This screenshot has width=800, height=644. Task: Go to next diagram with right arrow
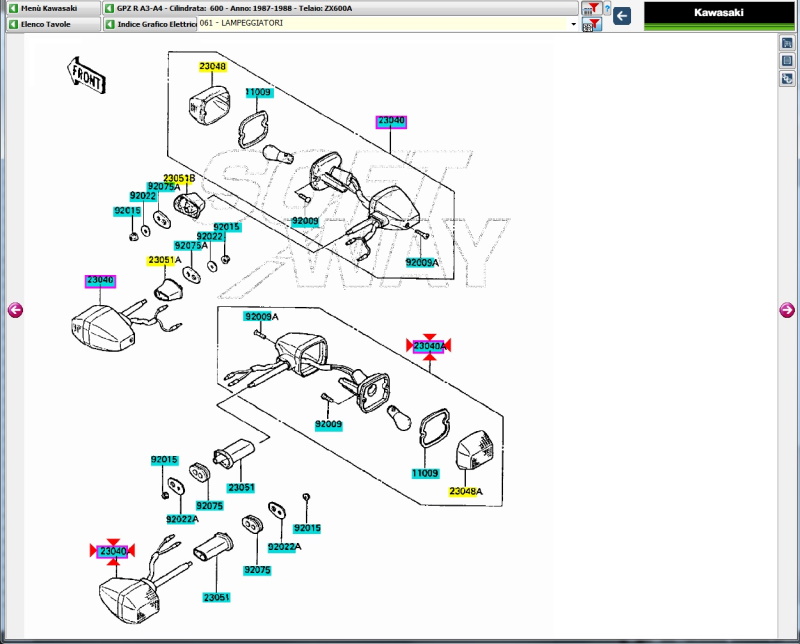pyautogui.click(x=787, y=310)
